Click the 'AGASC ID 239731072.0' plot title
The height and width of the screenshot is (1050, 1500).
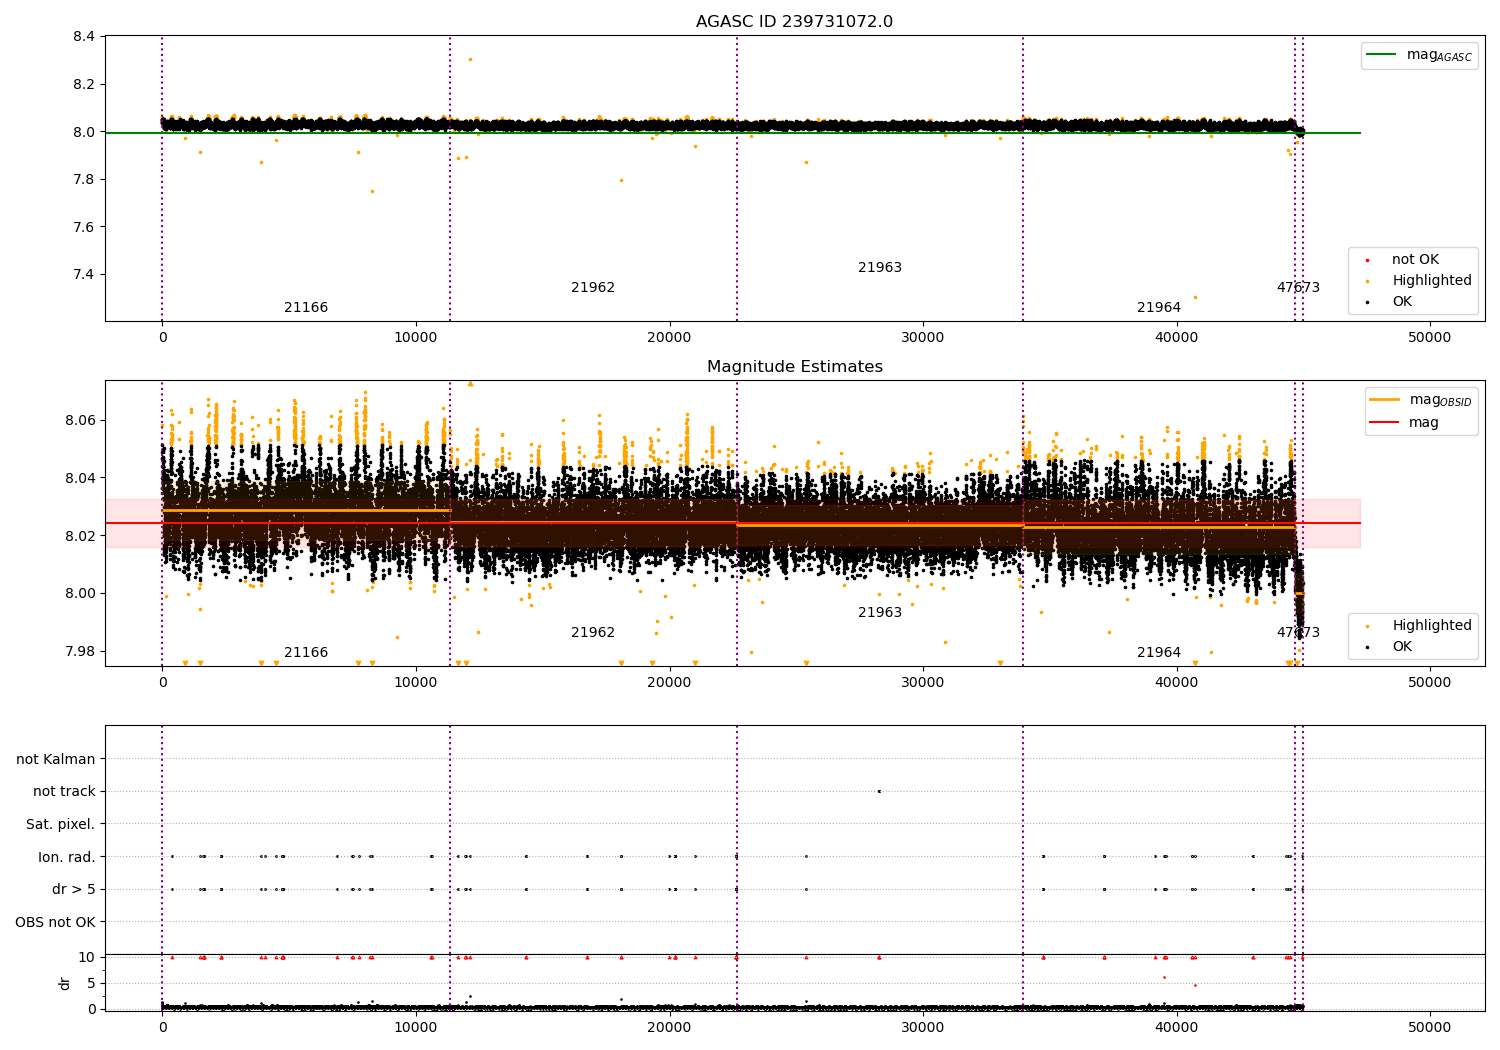(x=794, y=22)
